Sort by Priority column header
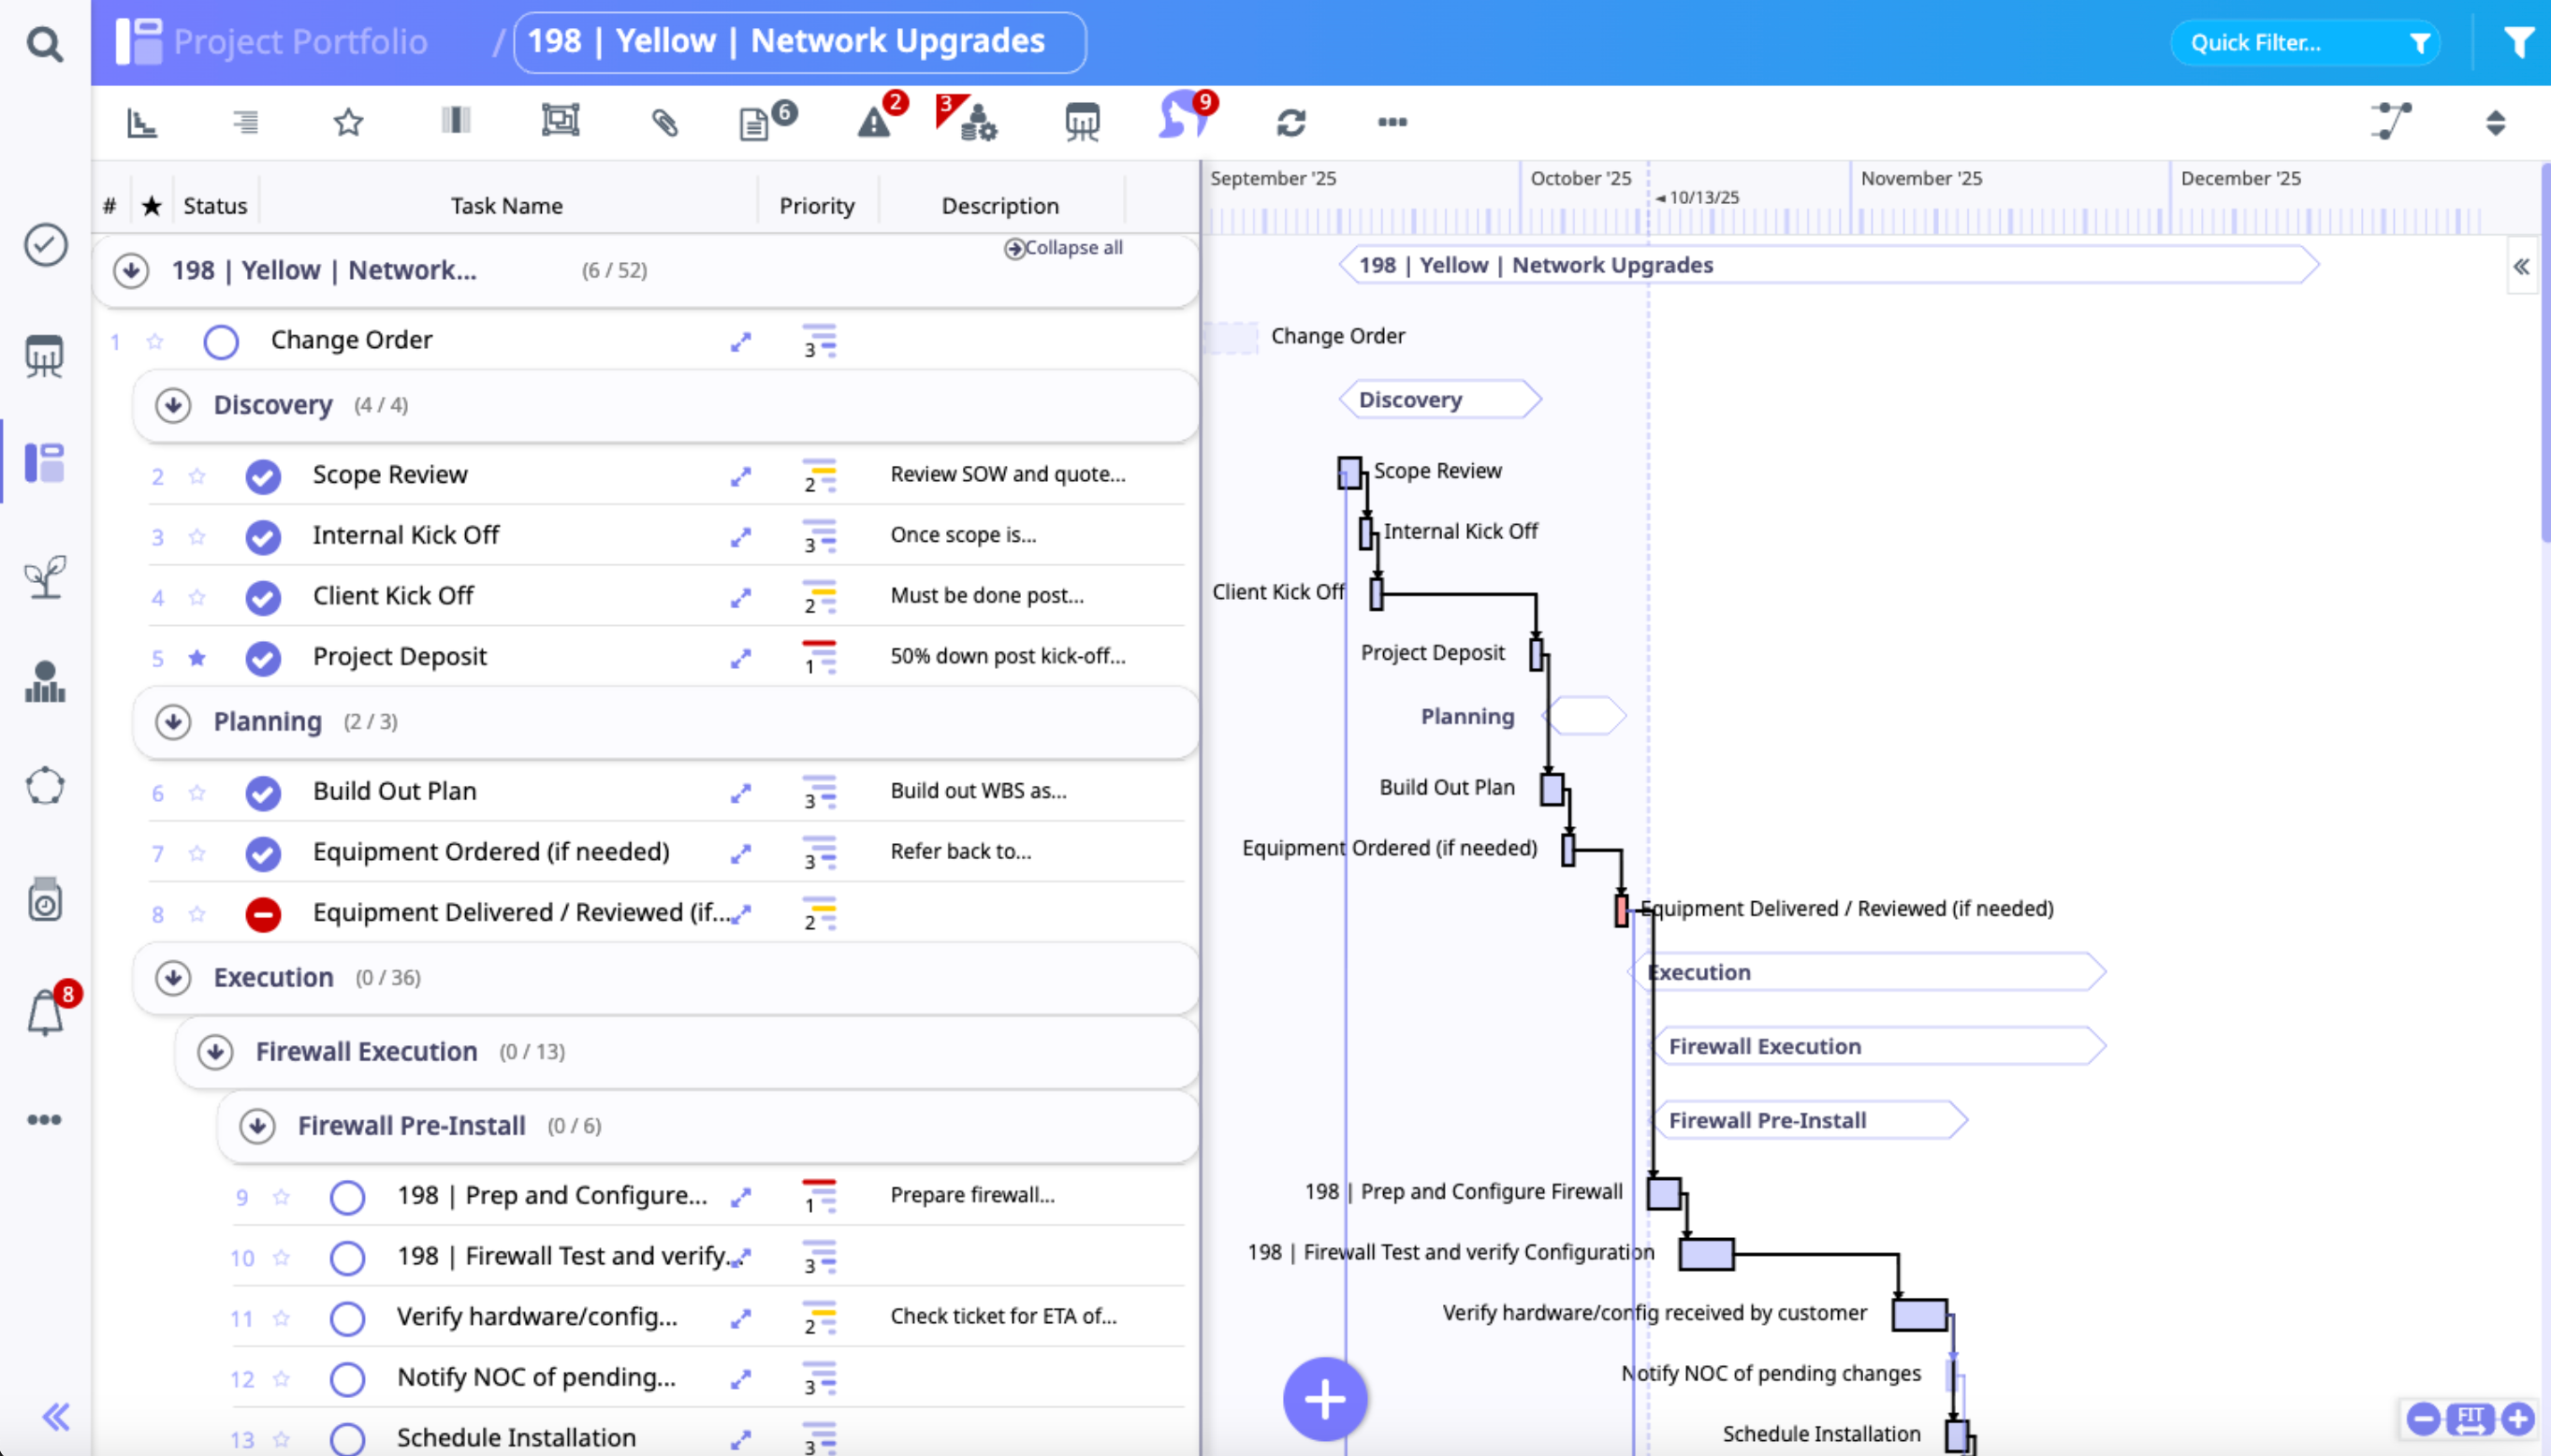The height and width of the screenshot is (1456, 2551). point(816,206)
